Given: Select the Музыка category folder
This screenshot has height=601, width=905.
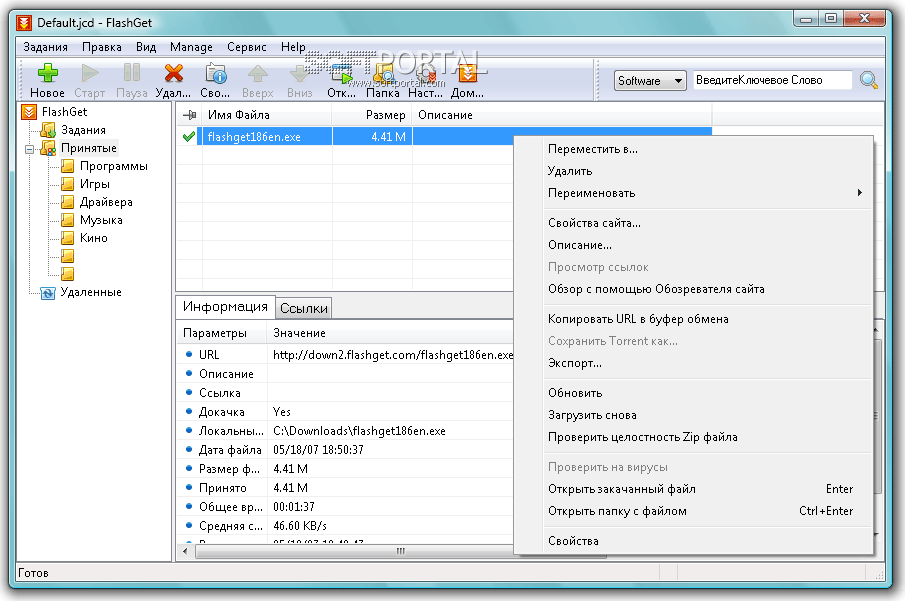Looking at the screenshot, I should pyautogui.click(x=101, y=220).
